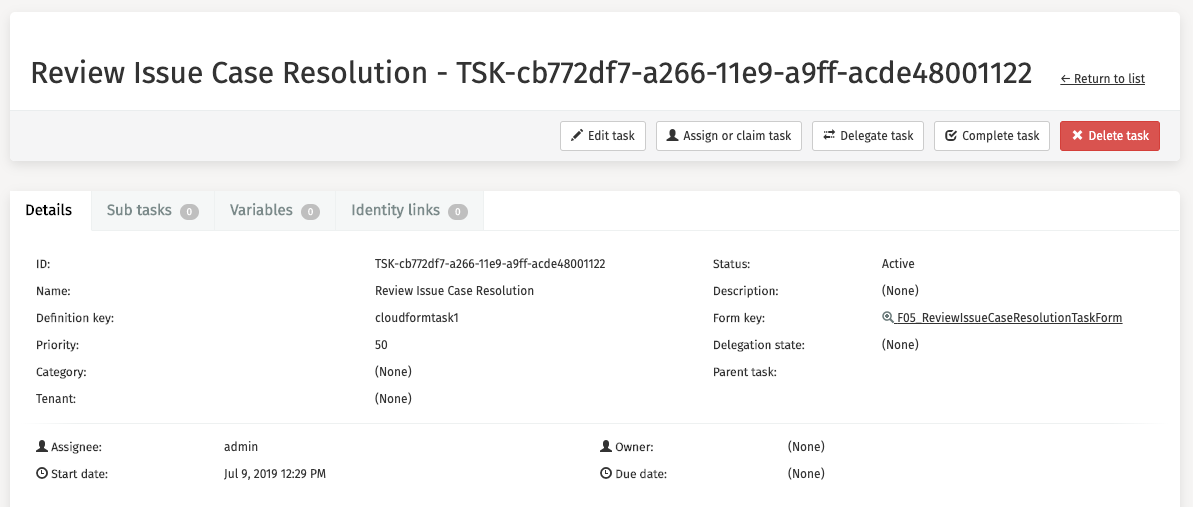Click the arrows icon on Delegate task
Viewport: 1193px width, 507px height.
click(x=829, y=136)
